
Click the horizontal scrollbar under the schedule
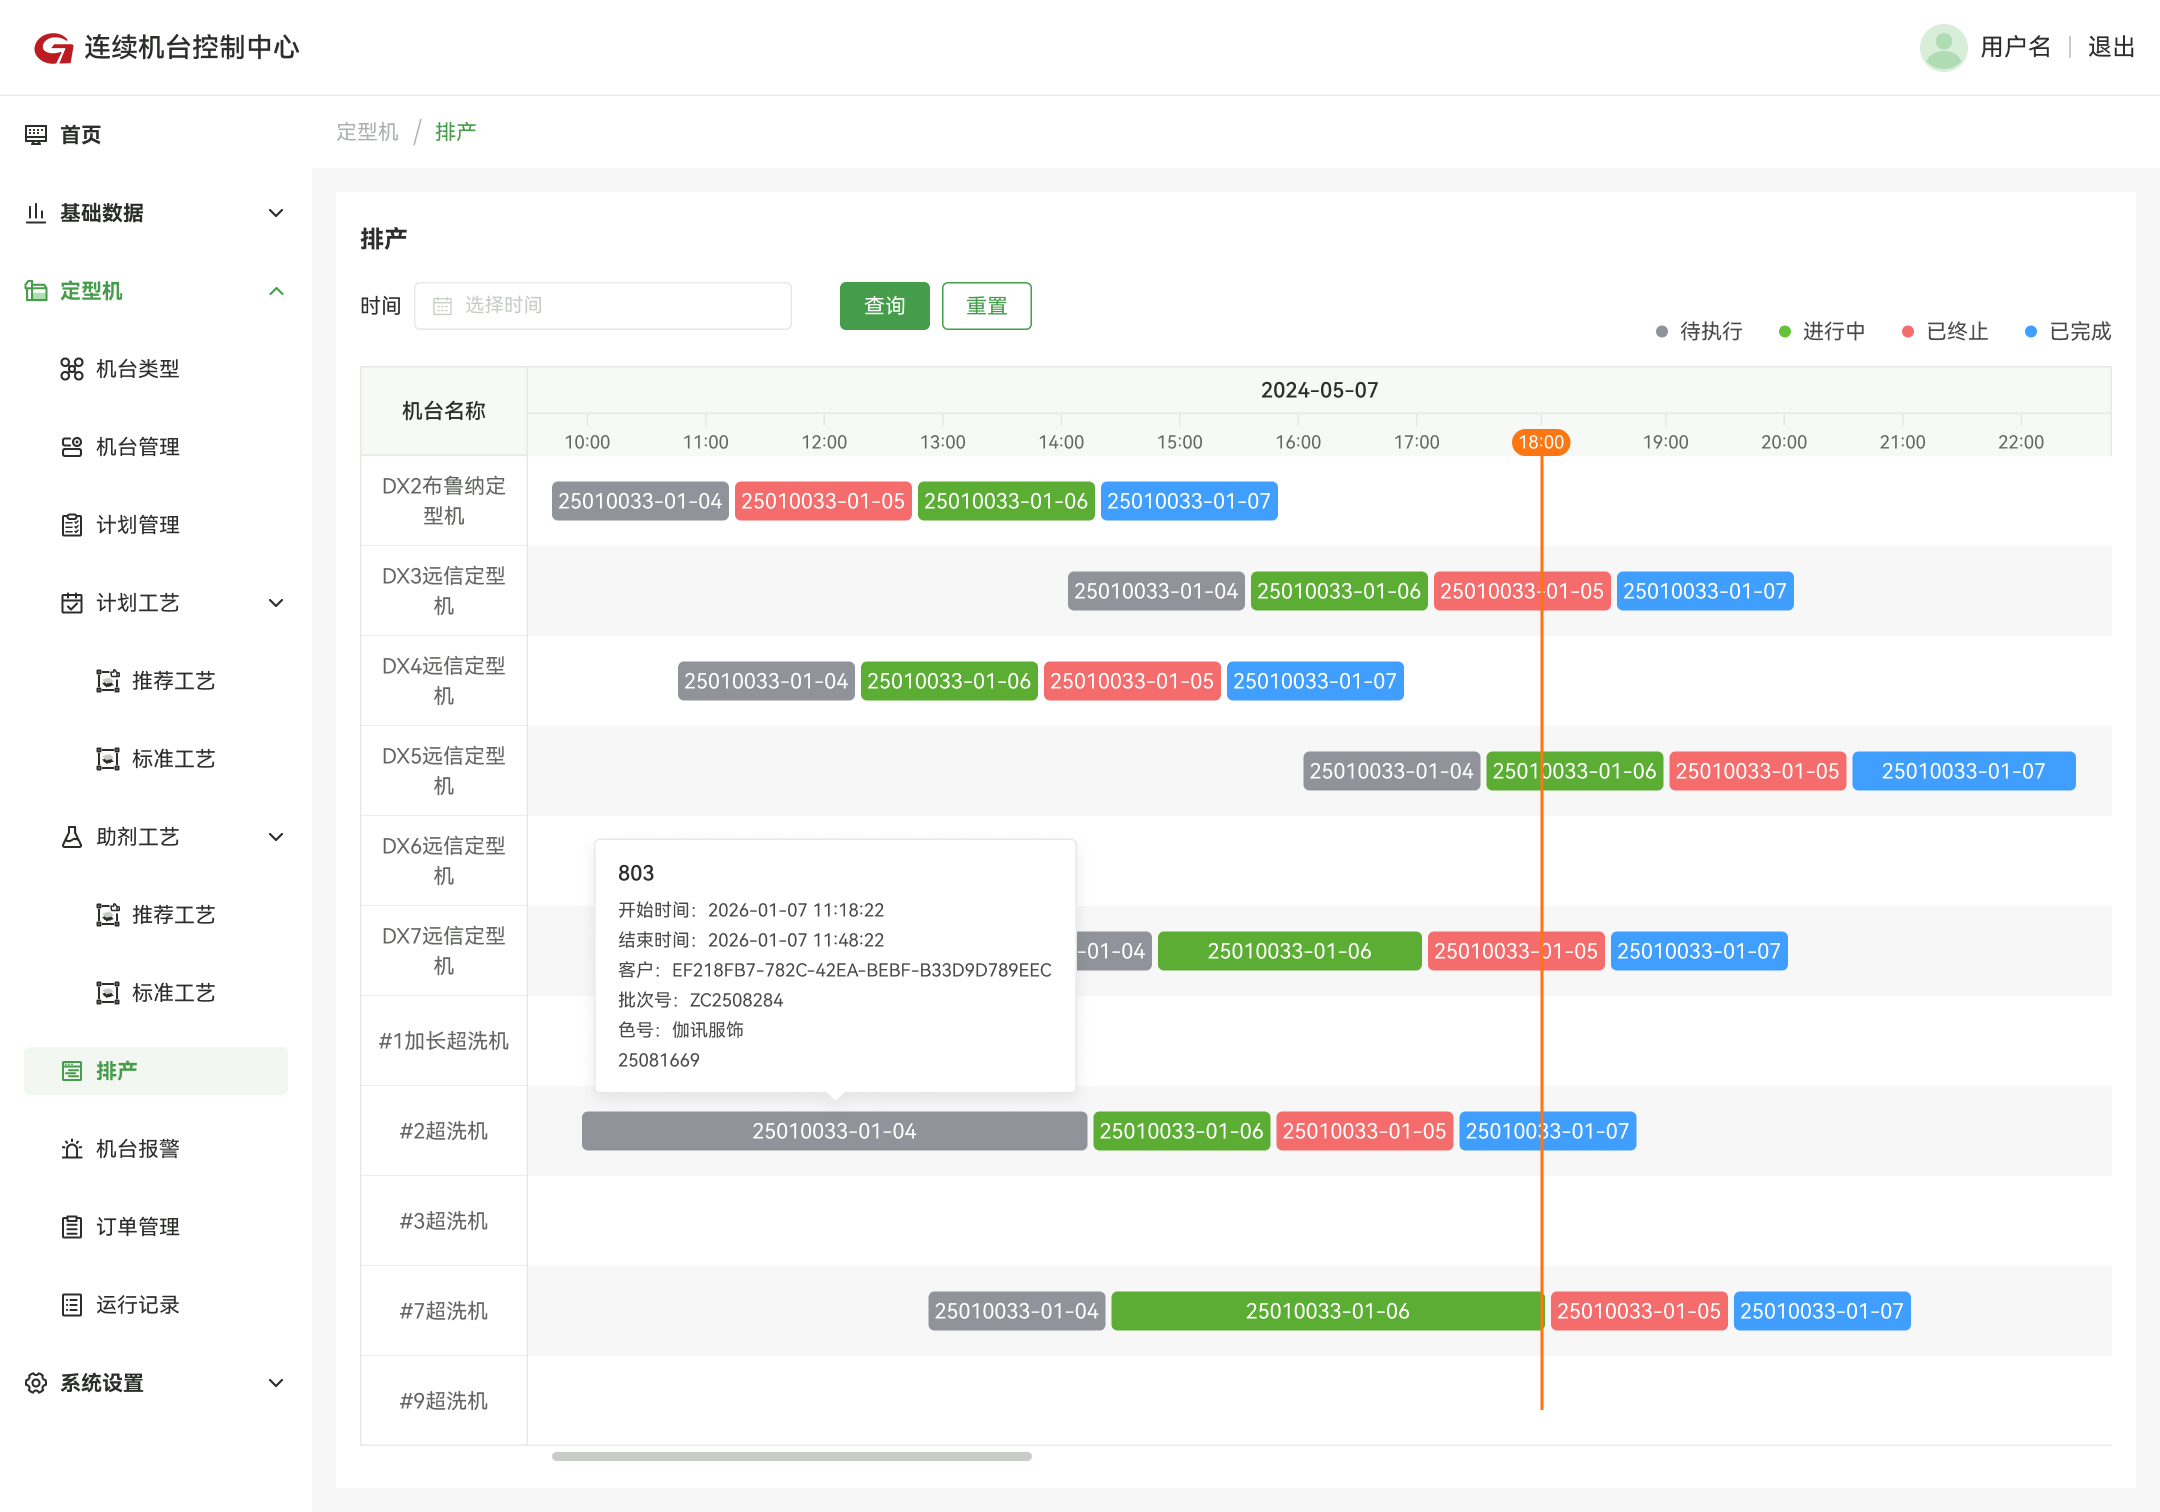point(792,1457)
